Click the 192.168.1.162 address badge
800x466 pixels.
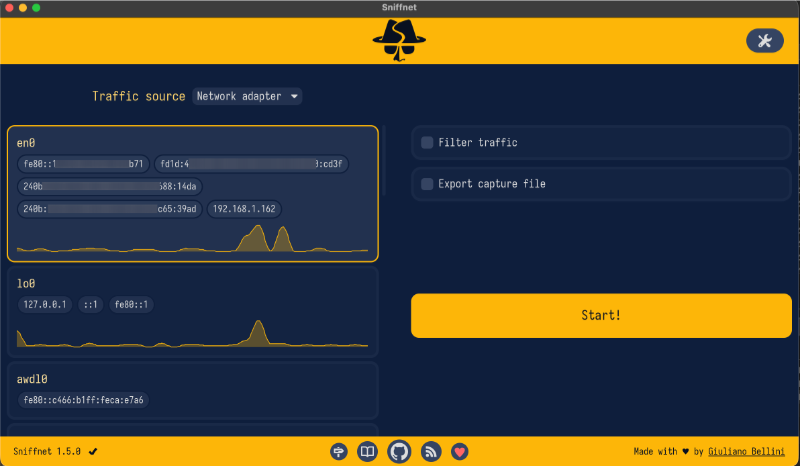[244, 209]
